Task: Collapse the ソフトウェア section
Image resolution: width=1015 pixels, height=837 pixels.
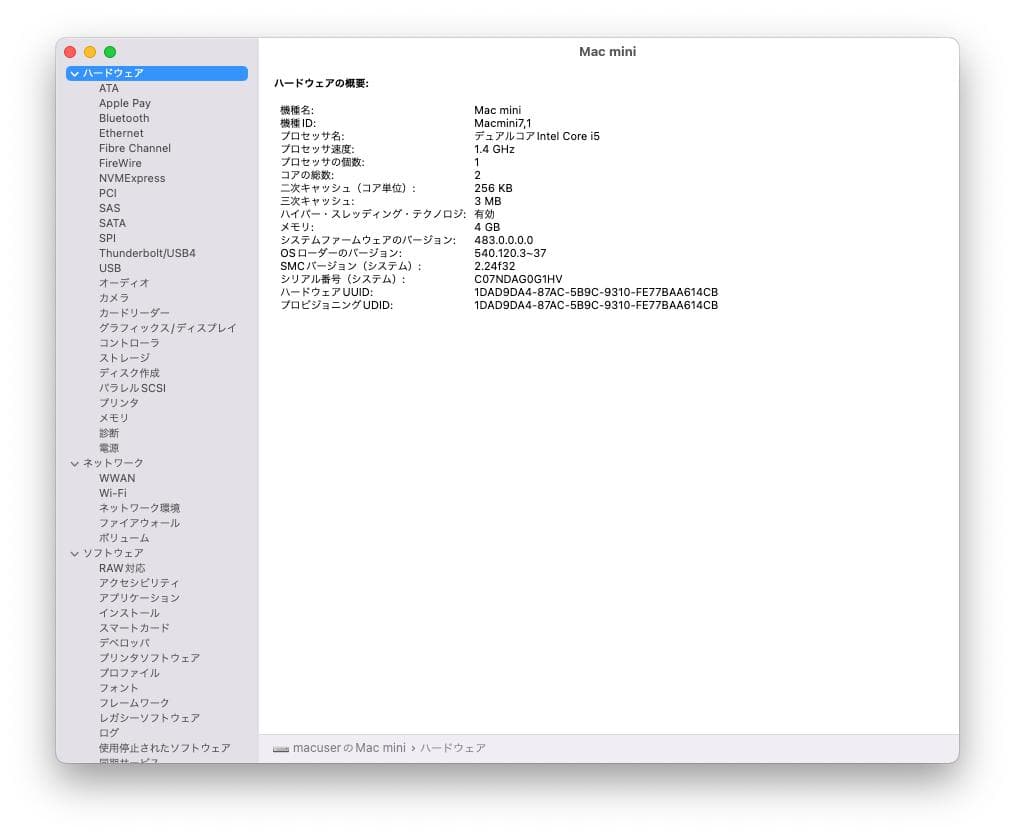Action: pos(74,552)
